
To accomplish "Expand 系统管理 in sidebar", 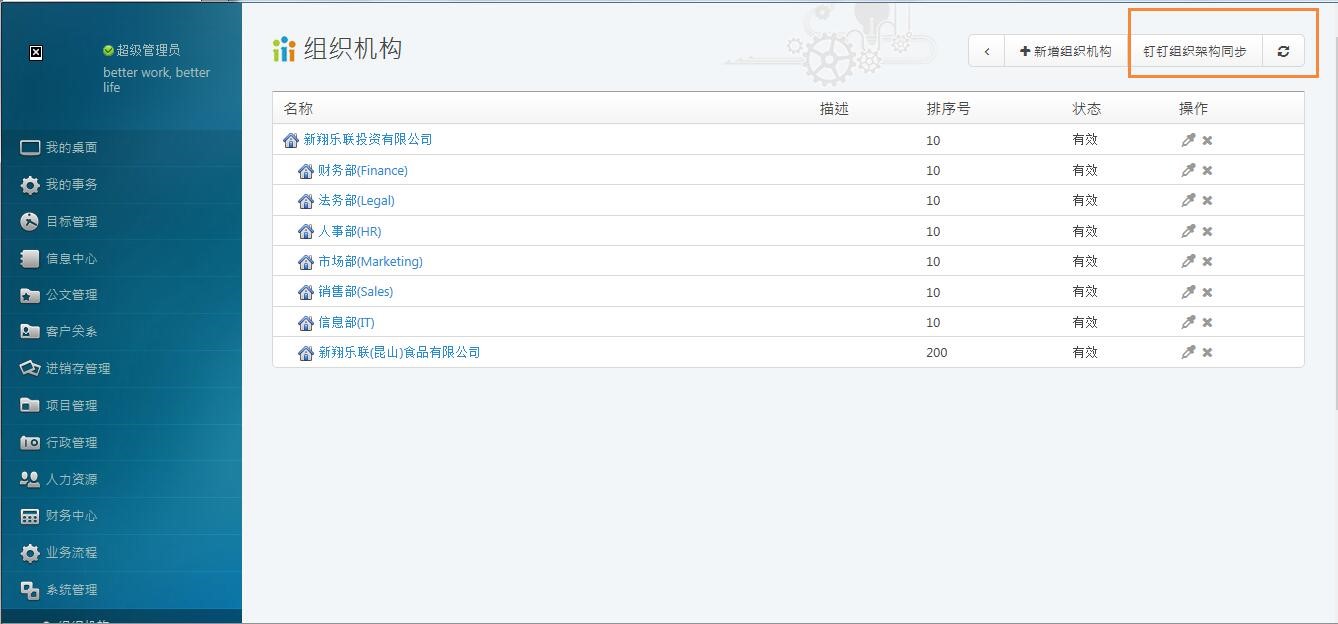I will tap(121, 589).
